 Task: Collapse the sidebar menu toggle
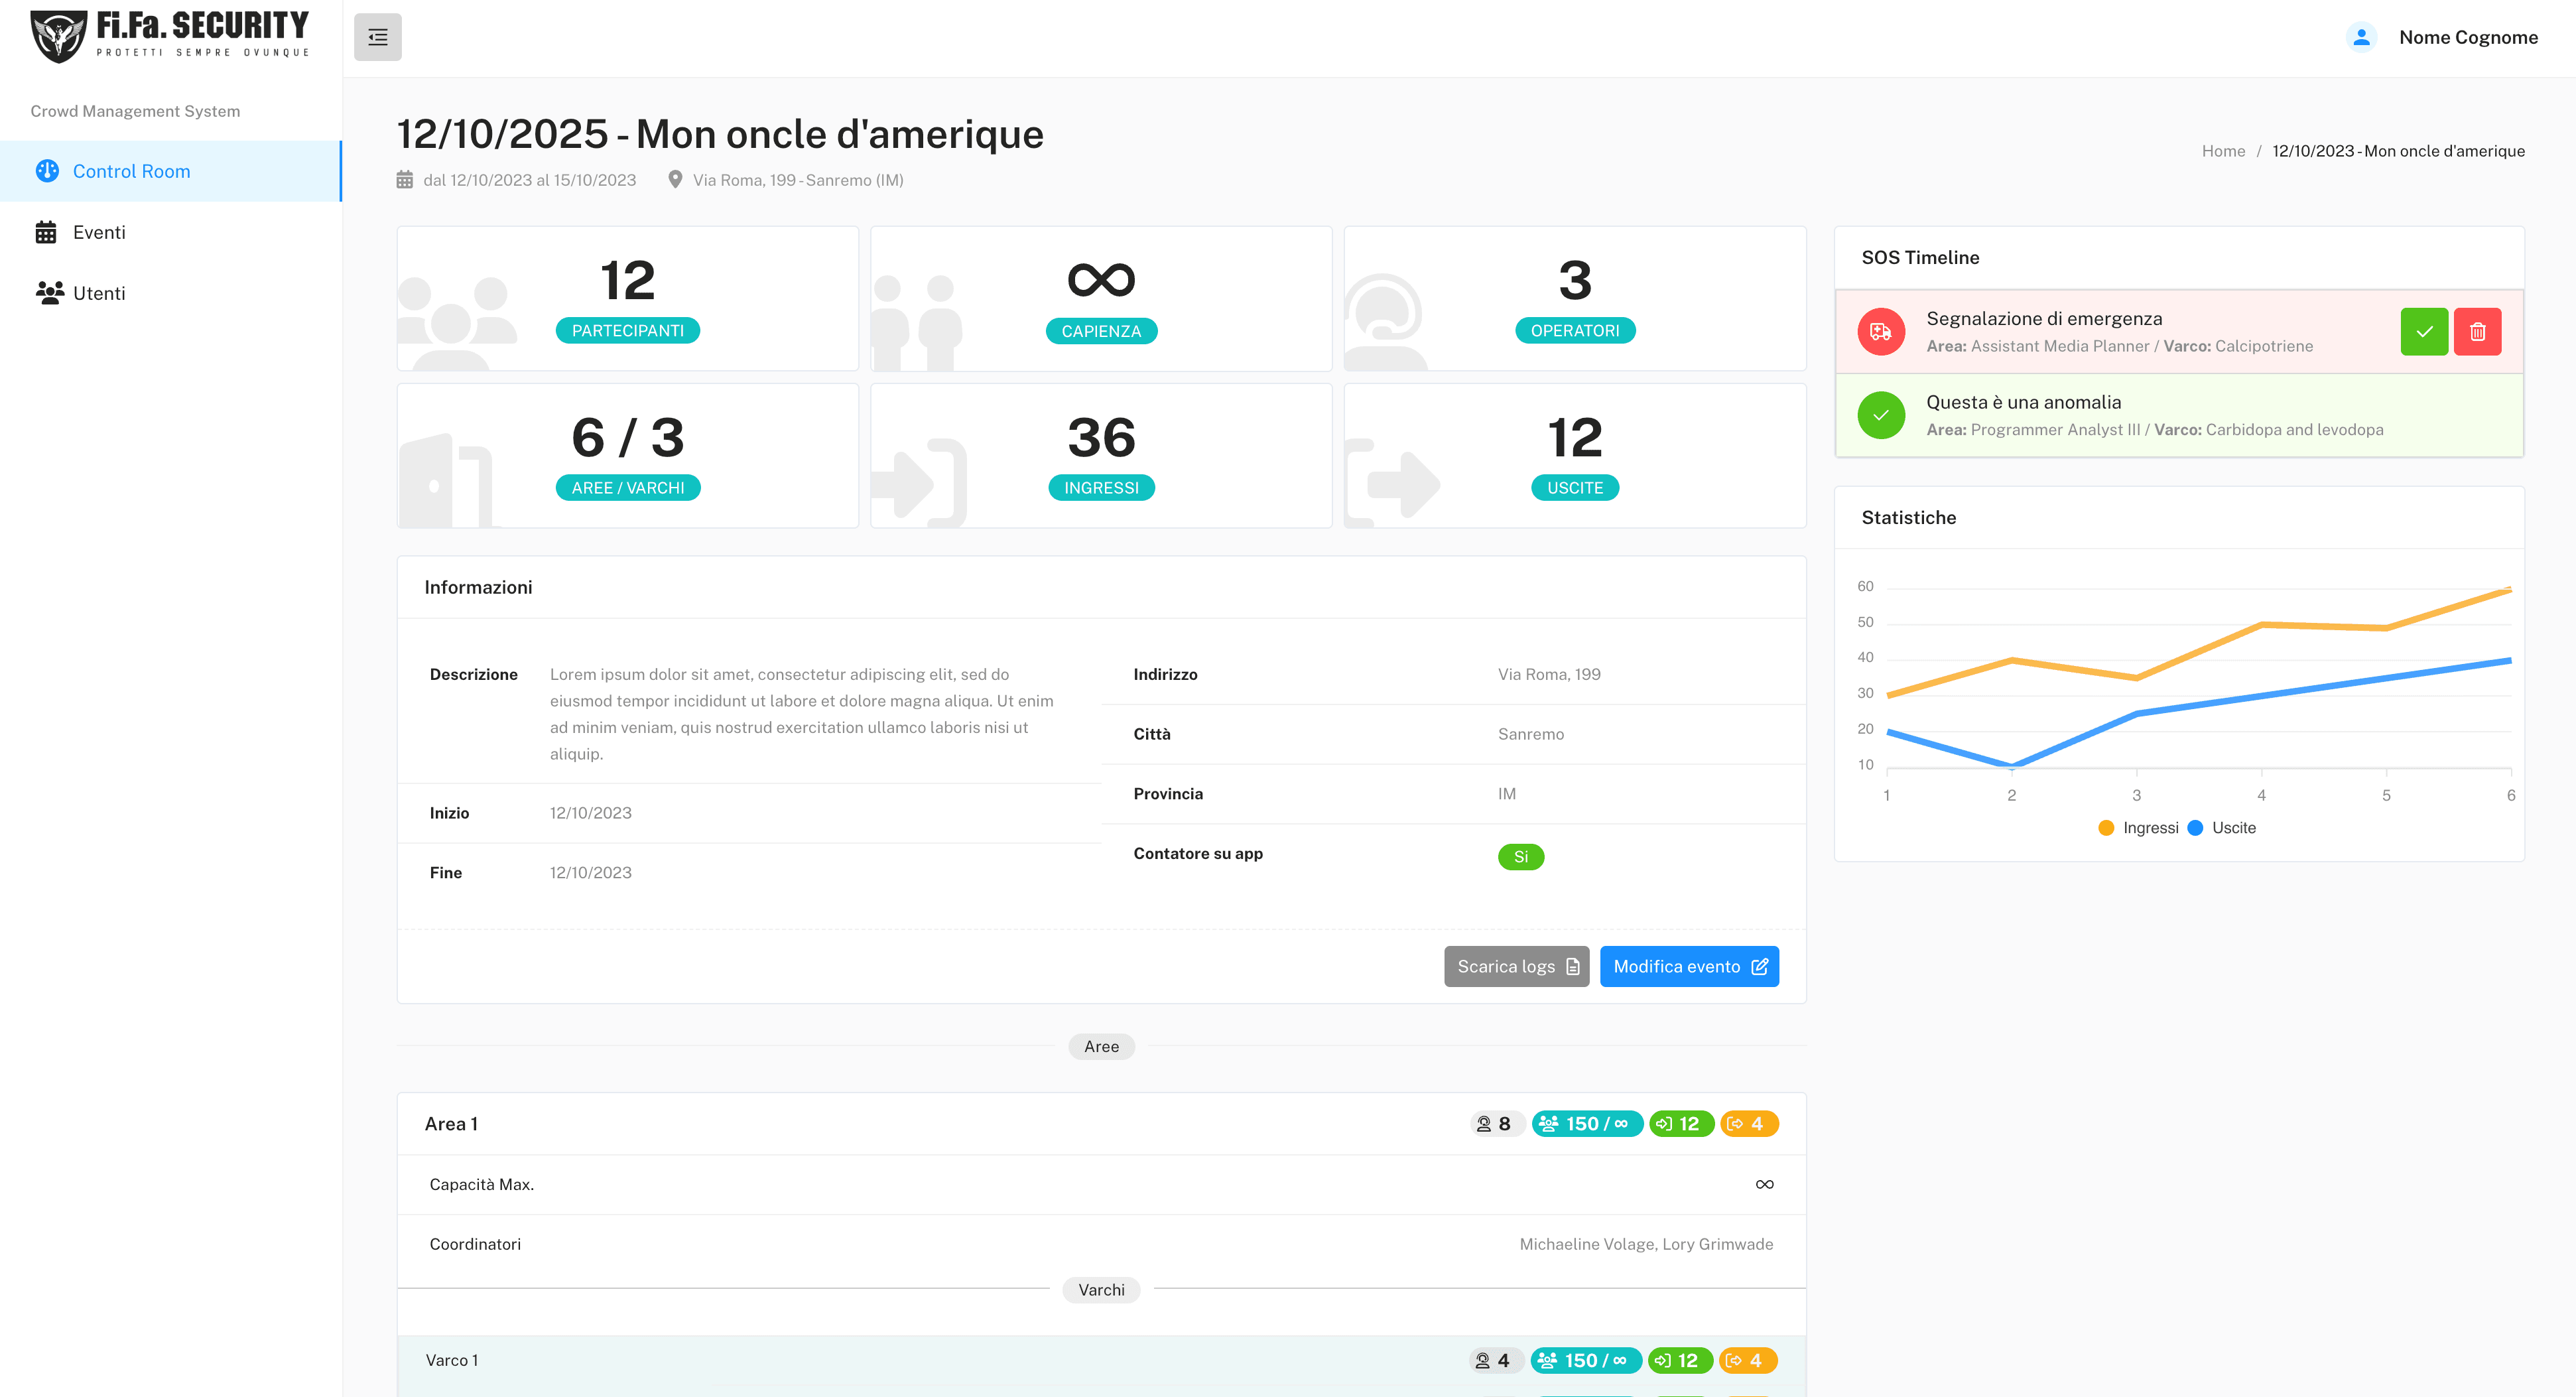(377, 37)
